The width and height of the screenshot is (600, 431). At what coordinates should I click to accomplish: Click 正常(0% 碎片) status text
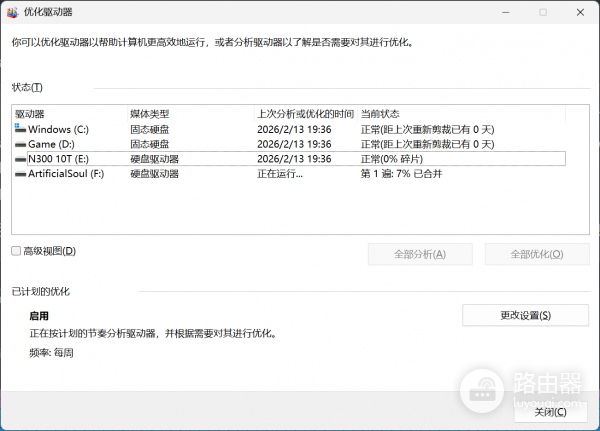pyautogui.click(x=391, y=159)
